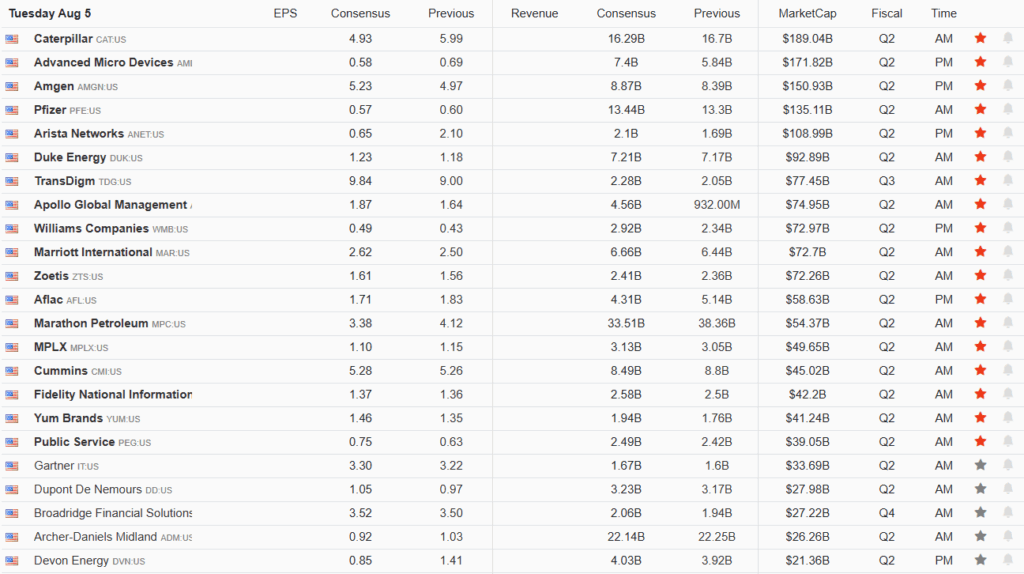
Task: Enable bell alert for Devon Energy
Action: pyautogui.click(x=1008, y=561)
